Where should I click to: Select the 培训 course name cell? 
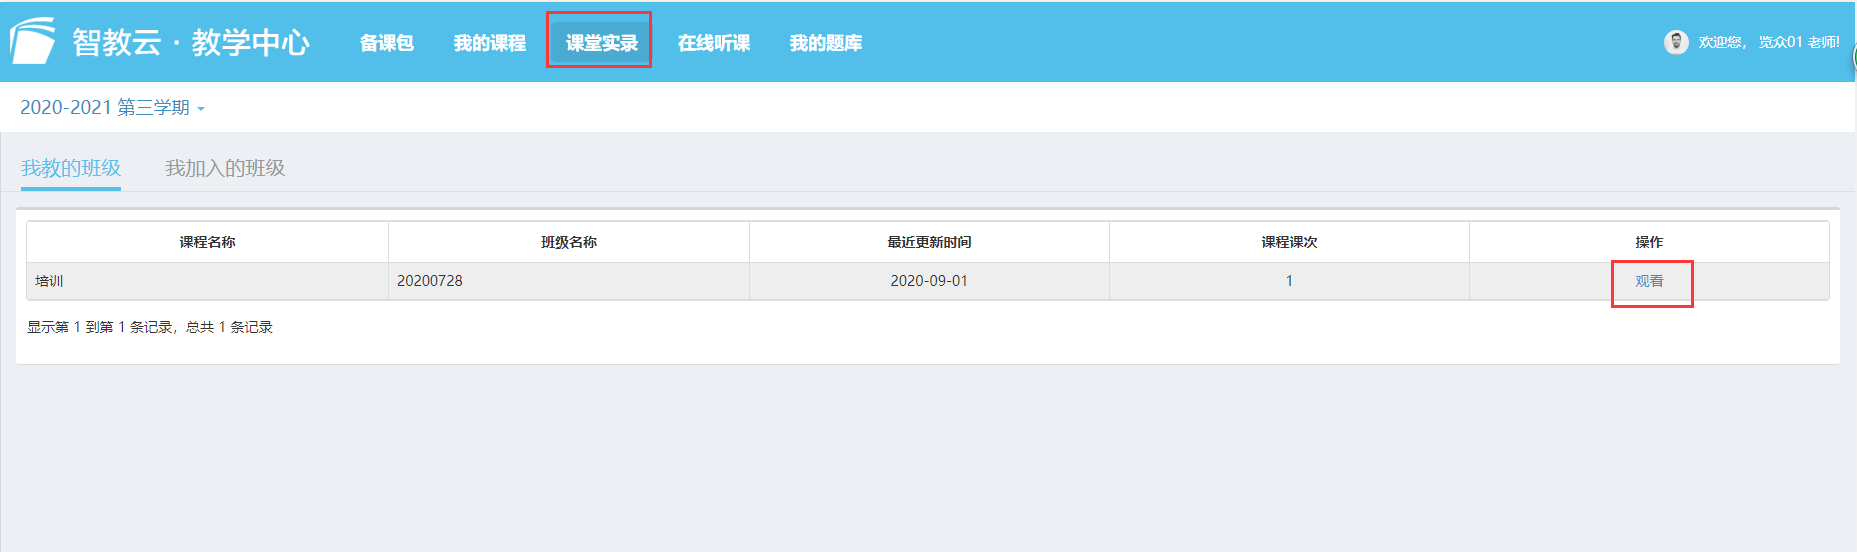[x=49, y=281]
